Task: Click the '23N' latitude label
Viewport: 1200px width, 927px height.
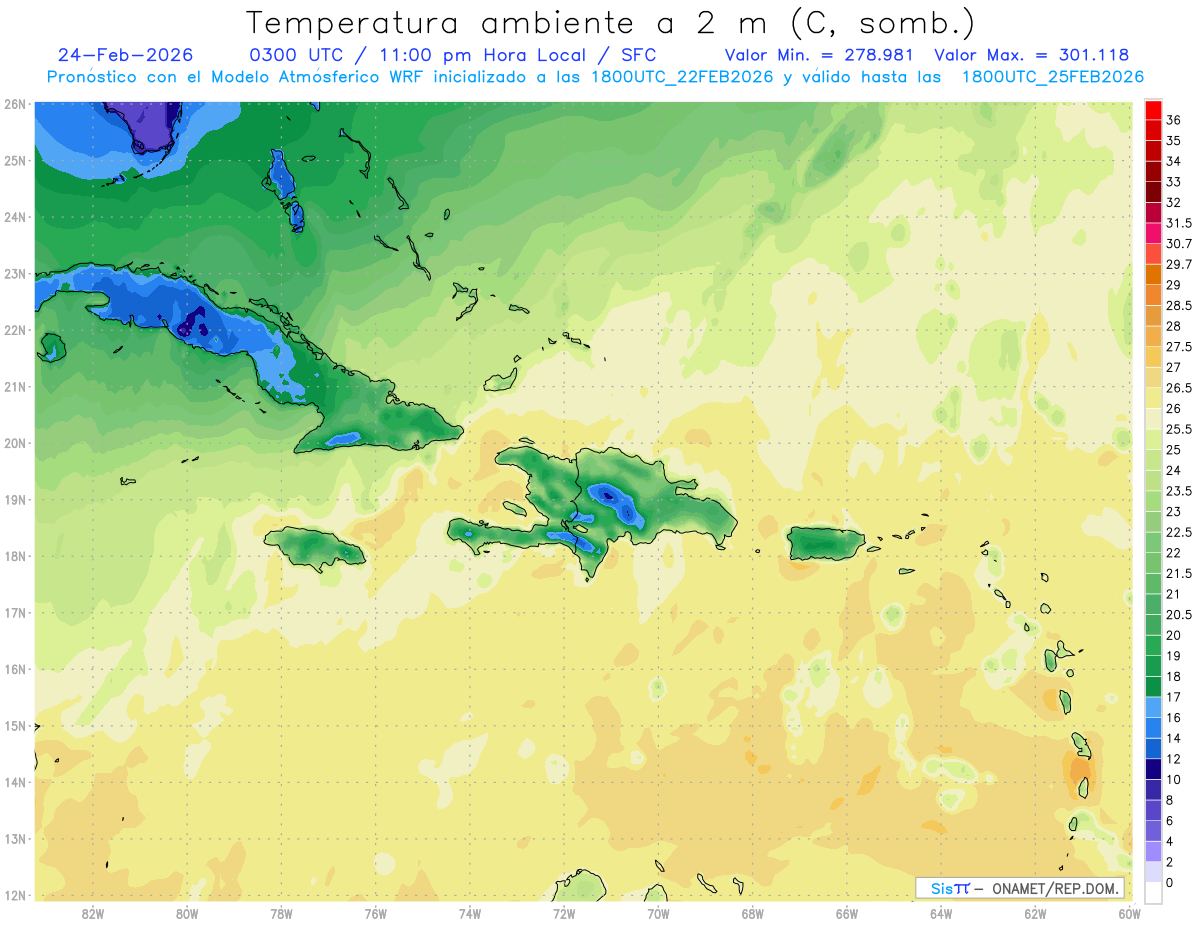Action: [16, 274]
